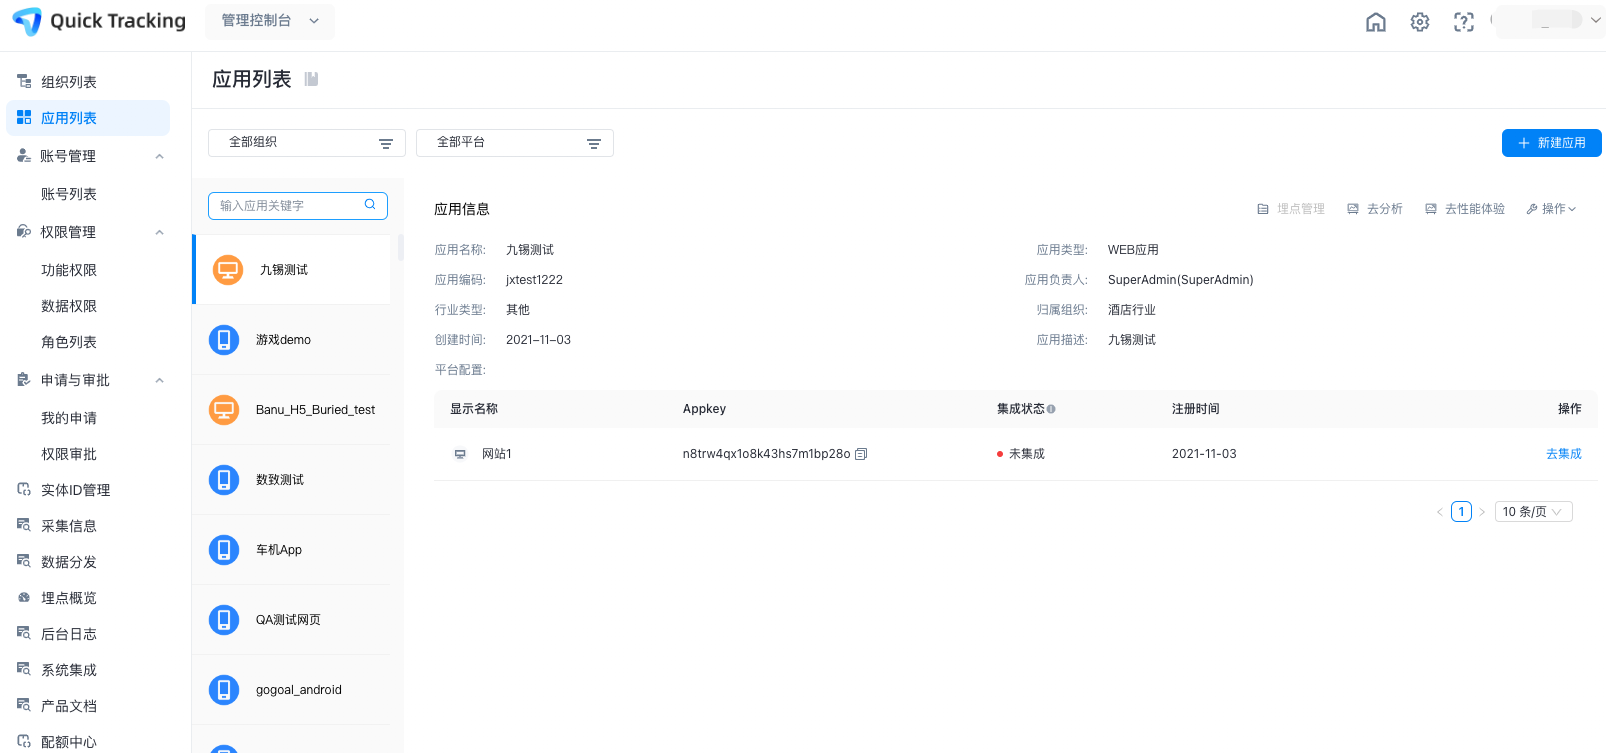Collapse the 权限管理 menu group
Image resolution: width=1606 pixels, height=753 pixels.
(x=159, y=232)
